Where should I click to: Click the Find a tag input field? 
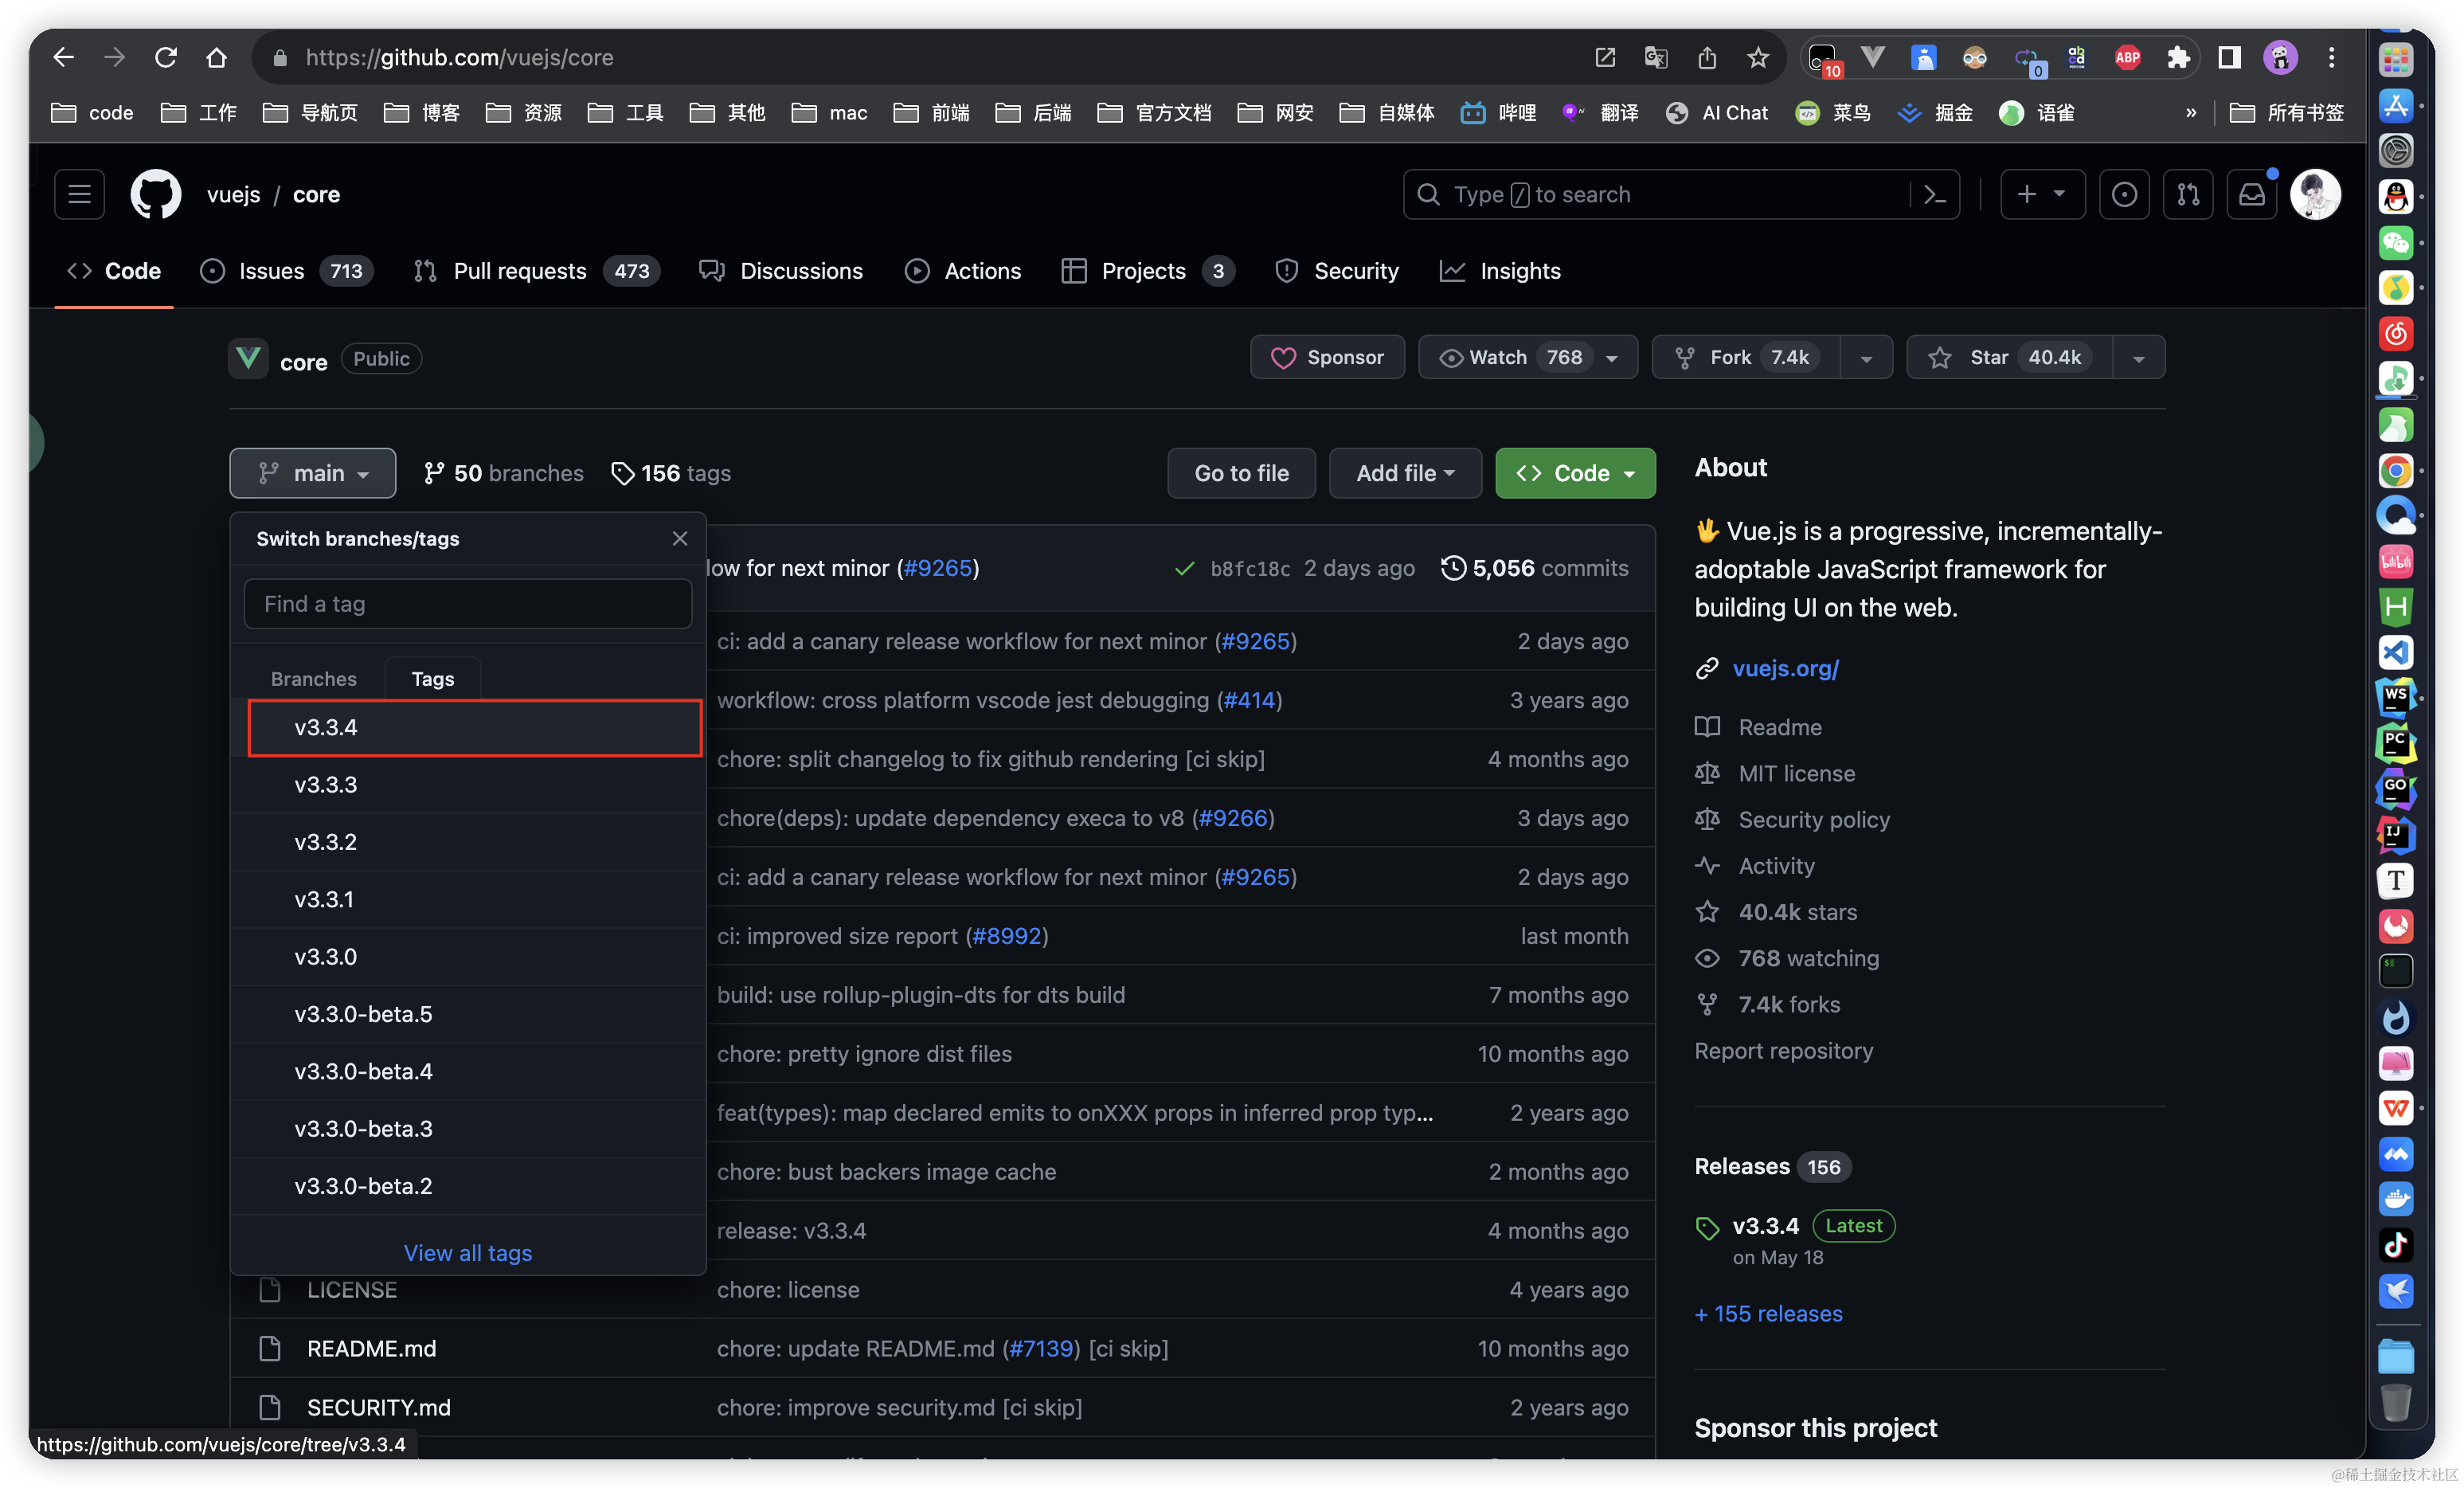click(467, 603)
